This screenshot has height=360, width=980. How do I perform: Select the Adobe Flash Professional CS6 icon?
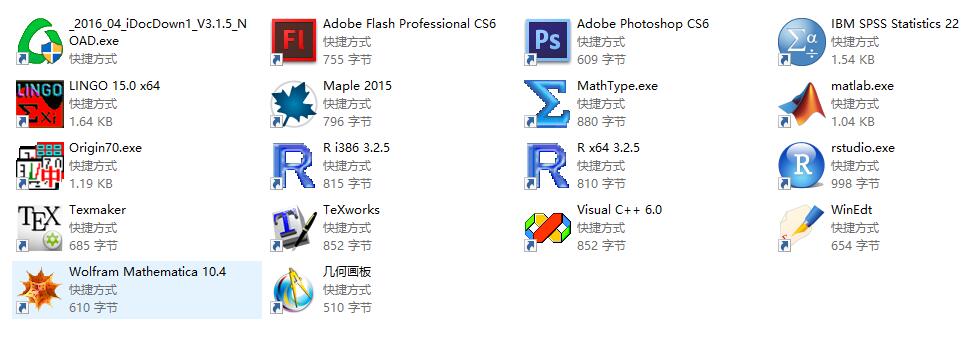(x=293, y=42)
